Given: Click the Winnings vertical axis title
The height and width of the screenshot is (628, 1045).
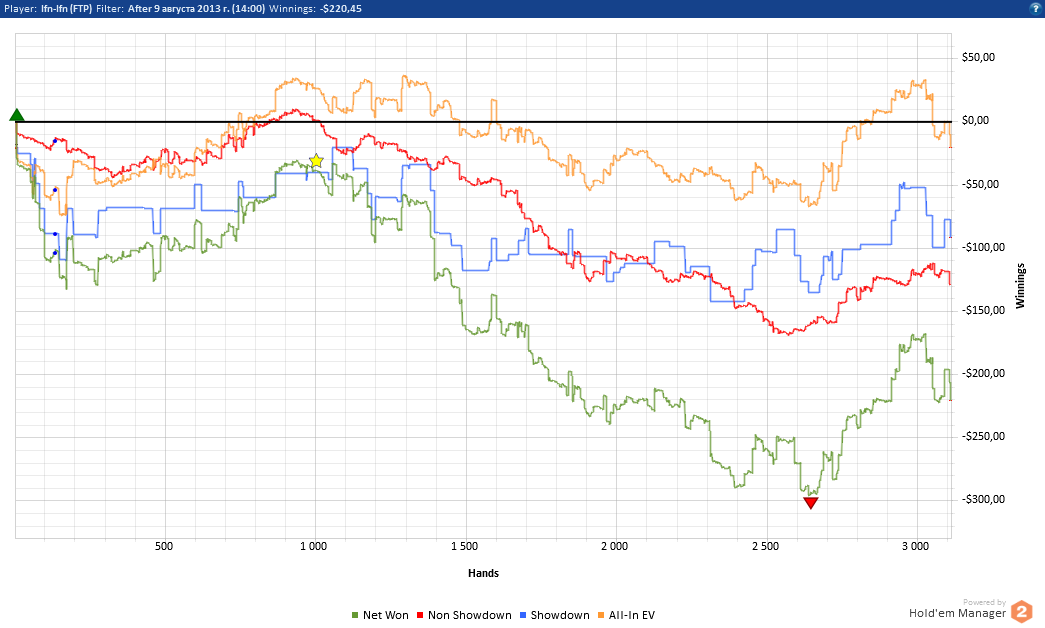Looking at the screenshot, I should [1020, 285].
